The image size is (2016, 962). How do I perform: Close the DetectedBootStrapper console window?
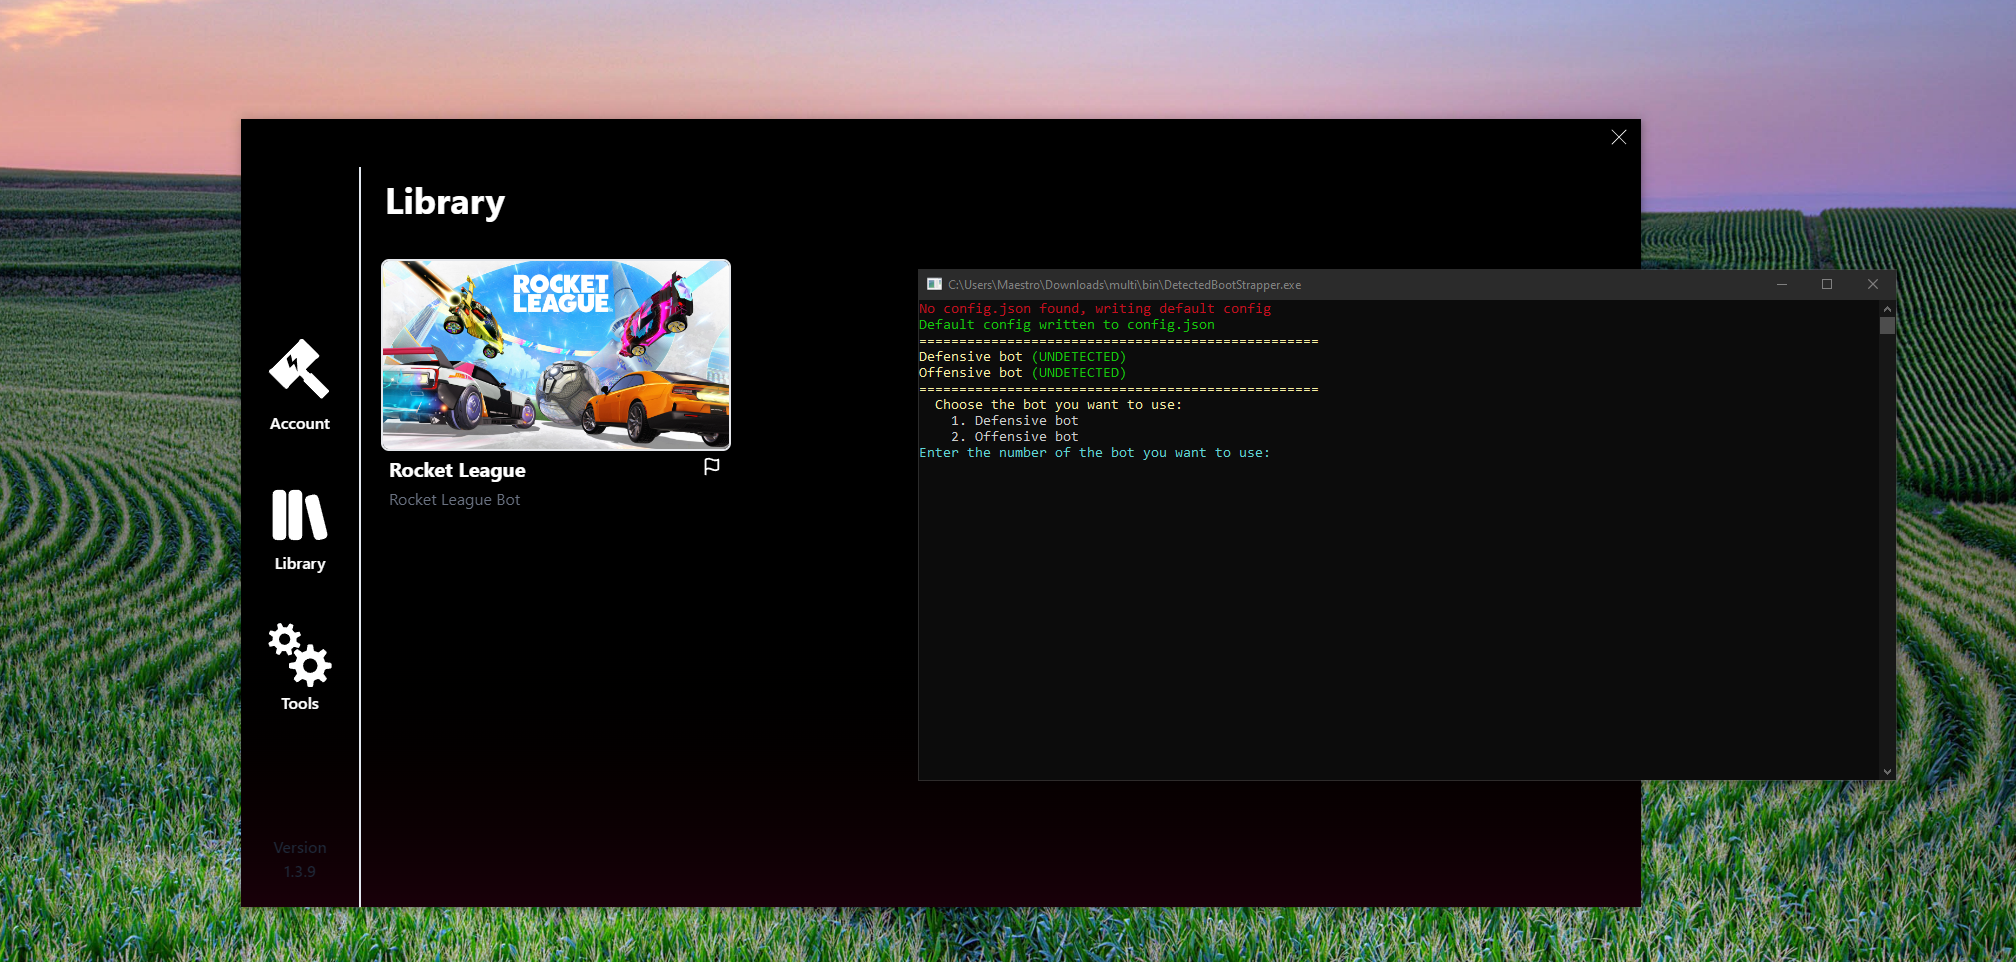pyautogui.click(x=1873, y=284)
